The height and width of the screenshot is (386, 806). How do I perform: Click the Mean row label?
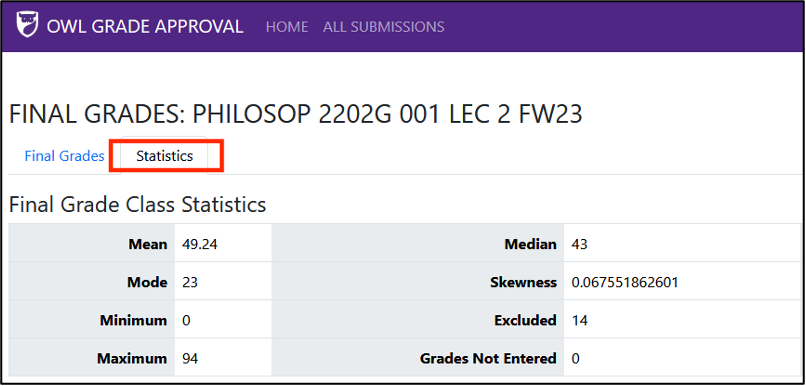coord(148,245)
